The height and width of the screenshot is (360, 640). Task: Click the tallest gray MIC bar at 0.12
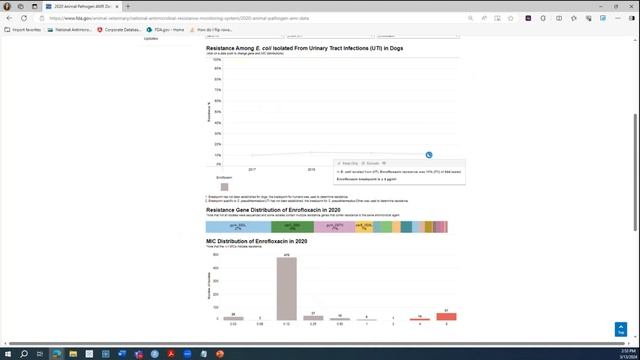[x=287, y=289]
